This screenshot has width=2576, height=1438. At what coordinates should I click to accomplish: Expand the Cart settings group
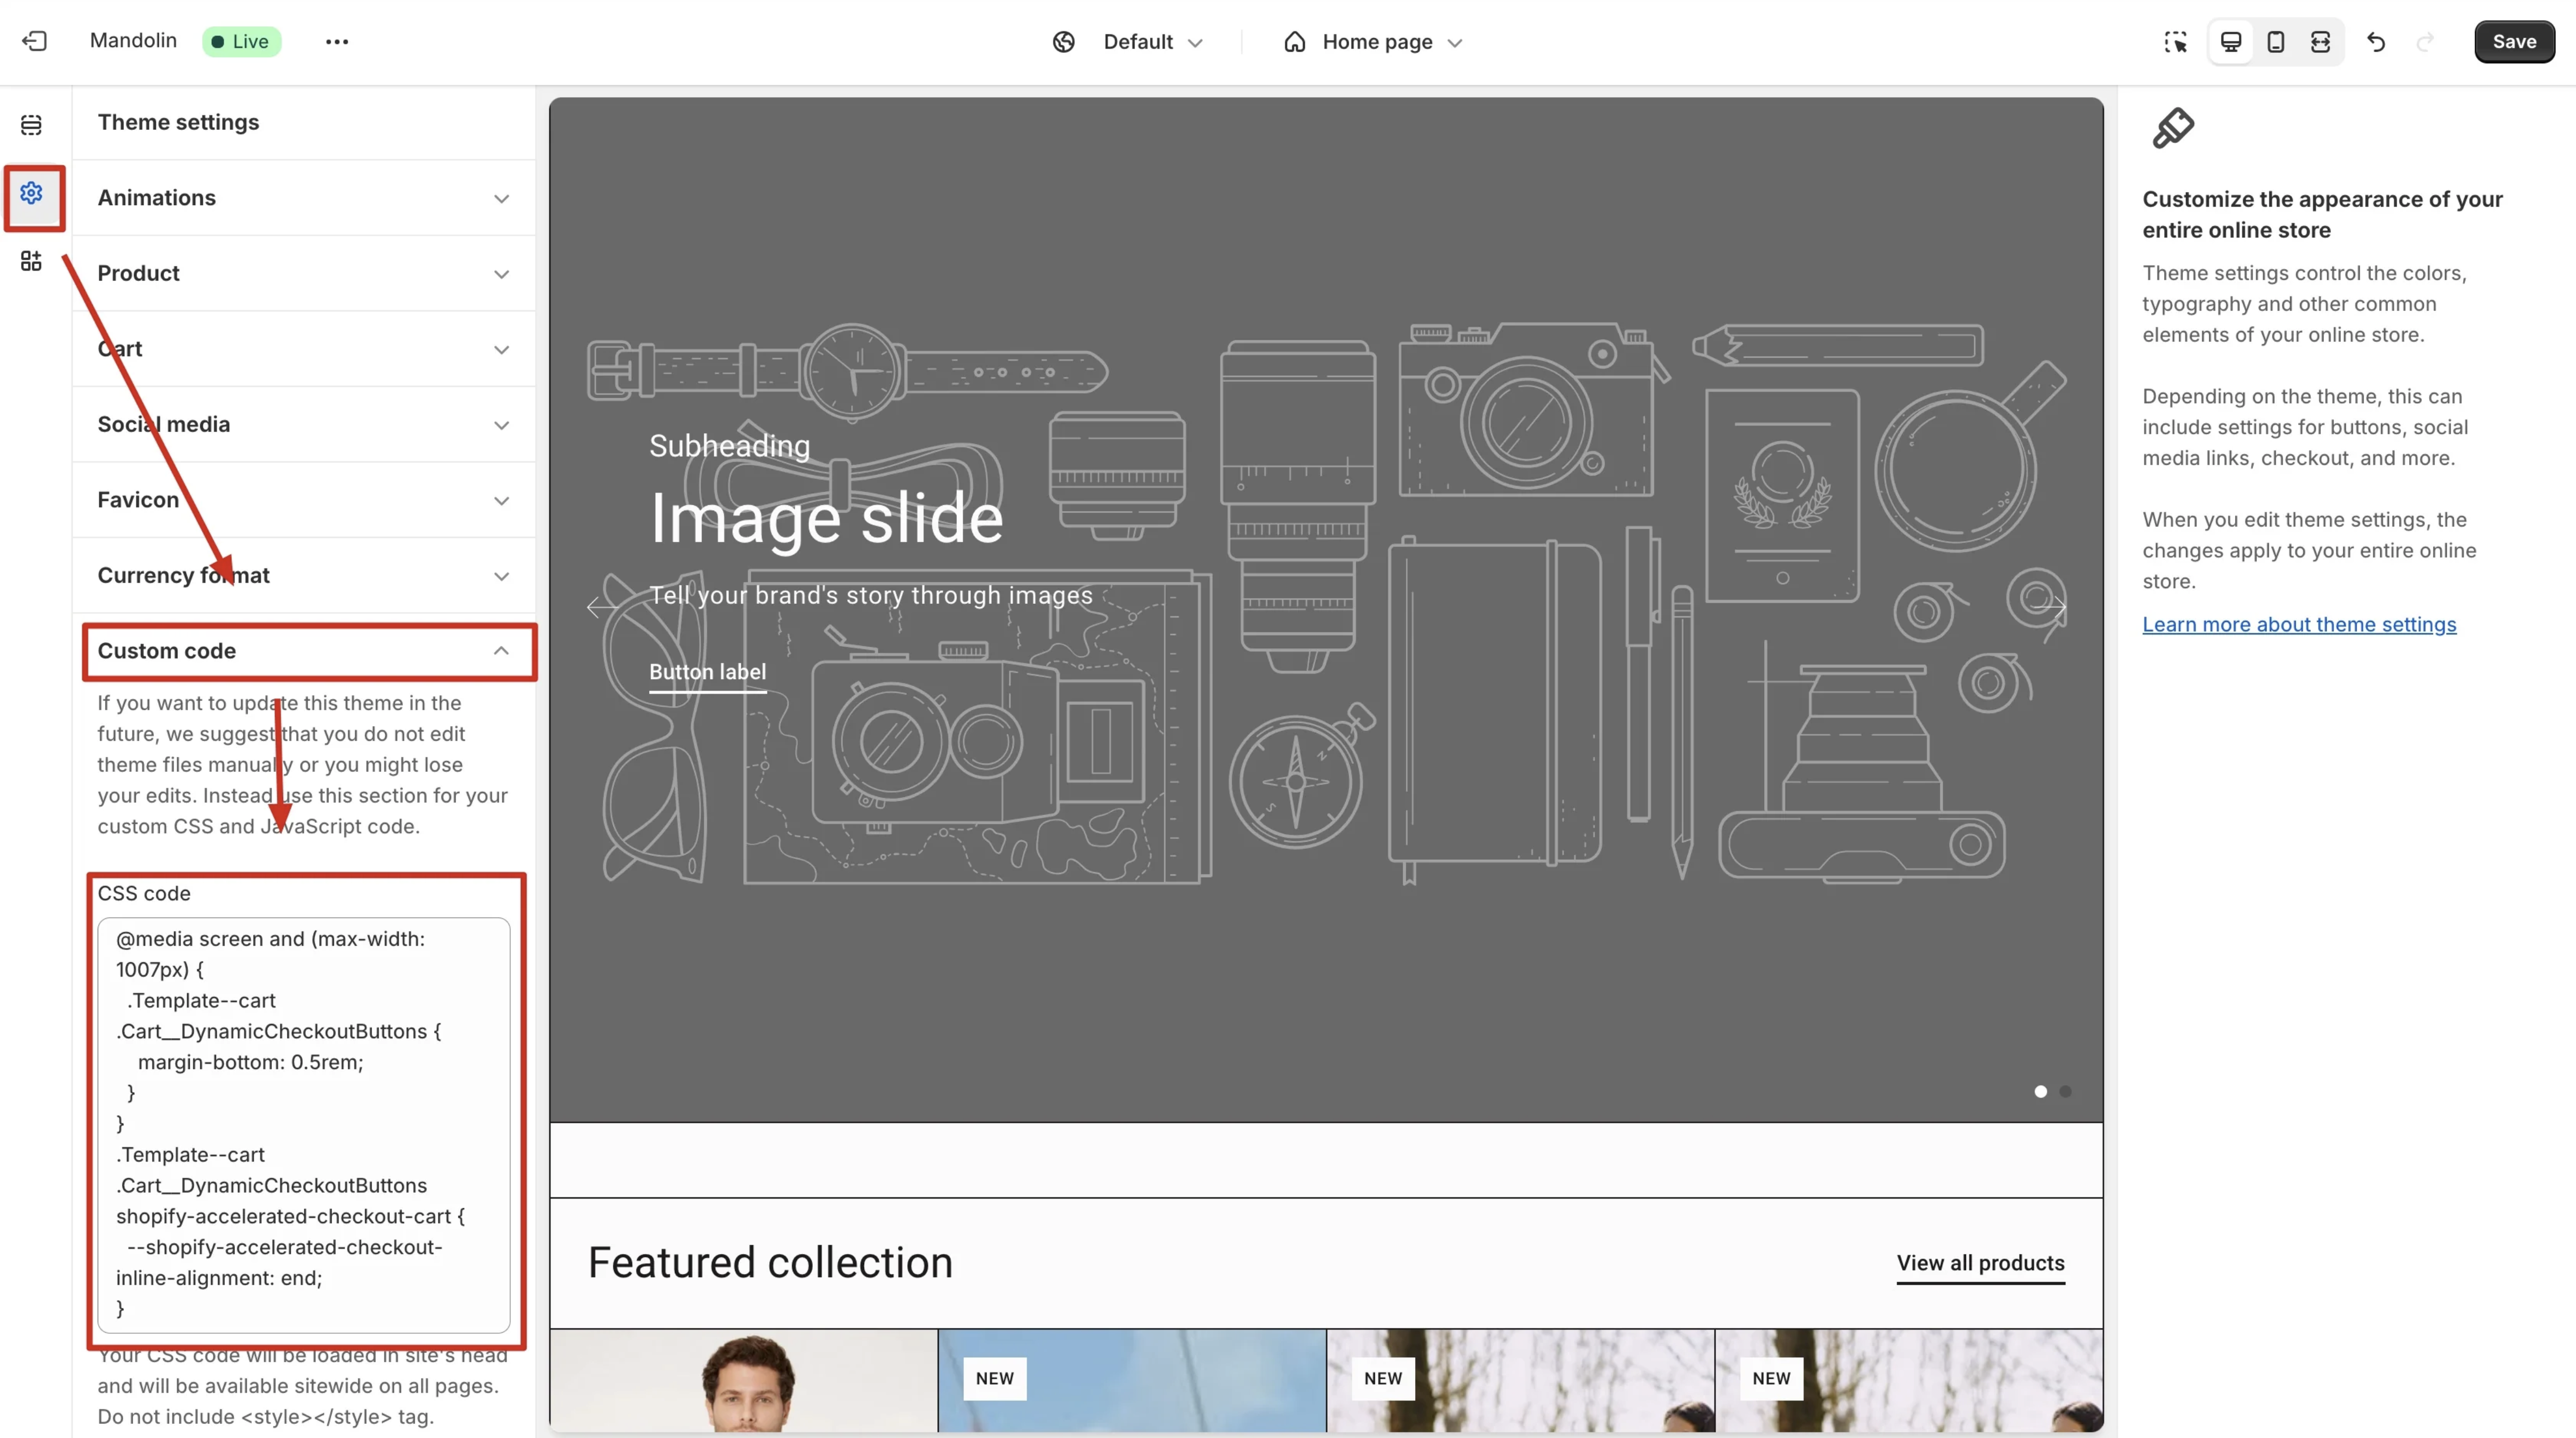coord(304,348)
